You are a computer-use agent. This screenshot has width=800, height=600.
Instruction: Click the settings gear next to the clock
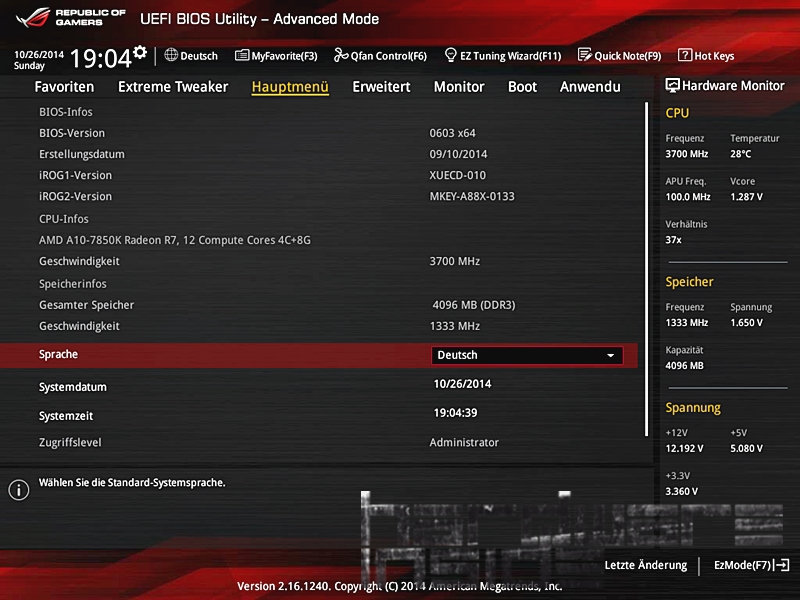[139, 52]
